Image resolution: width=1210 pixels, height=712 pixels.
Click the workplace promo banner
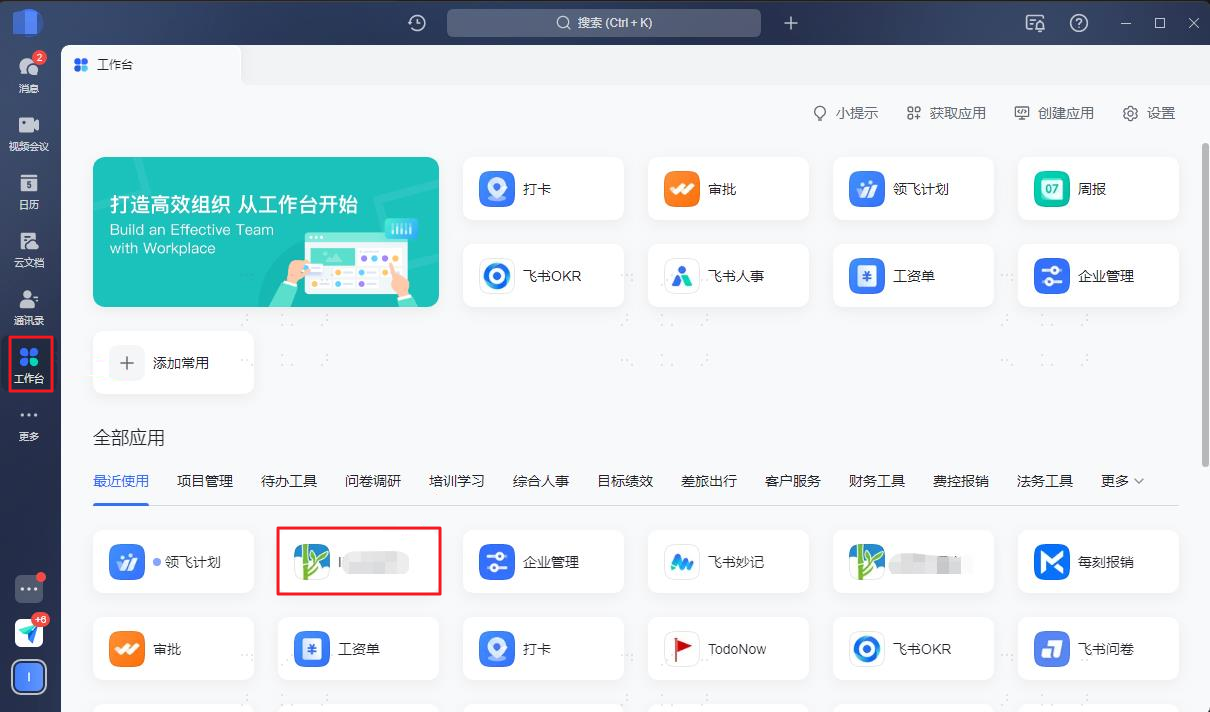pyautogui.click(x=266, y=232)
